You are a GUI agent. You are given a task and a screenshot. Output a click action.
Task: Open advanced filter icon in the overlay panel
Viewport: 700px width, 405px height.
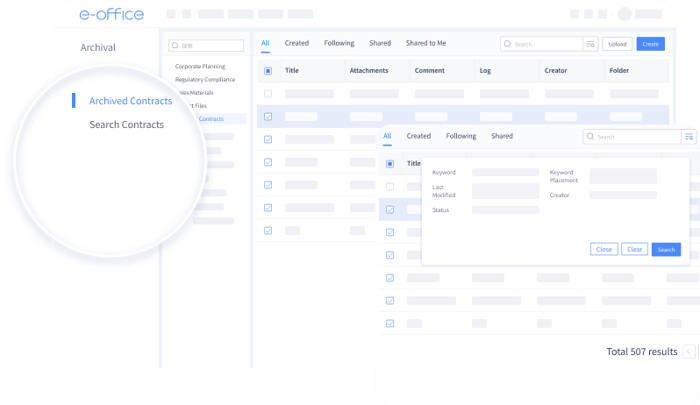689,137
